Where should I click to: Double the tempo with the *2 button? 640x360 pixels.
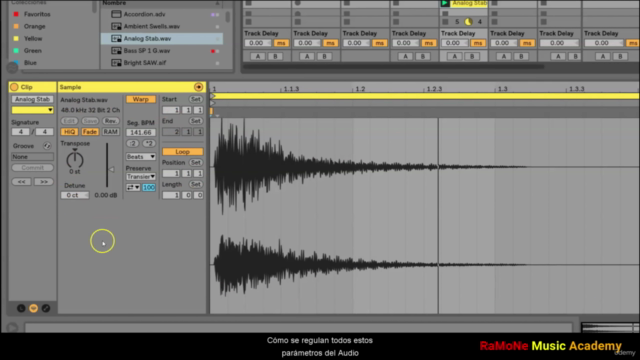pyautogui.click(x=149, y=144)
